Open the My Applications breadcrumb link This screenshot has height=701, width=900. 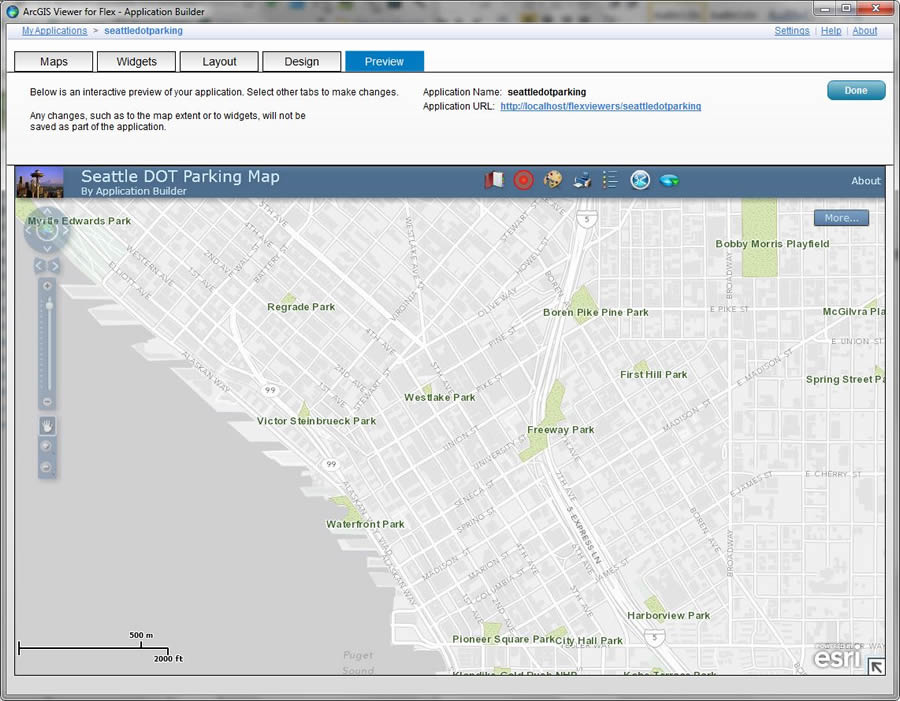[55, 30]
